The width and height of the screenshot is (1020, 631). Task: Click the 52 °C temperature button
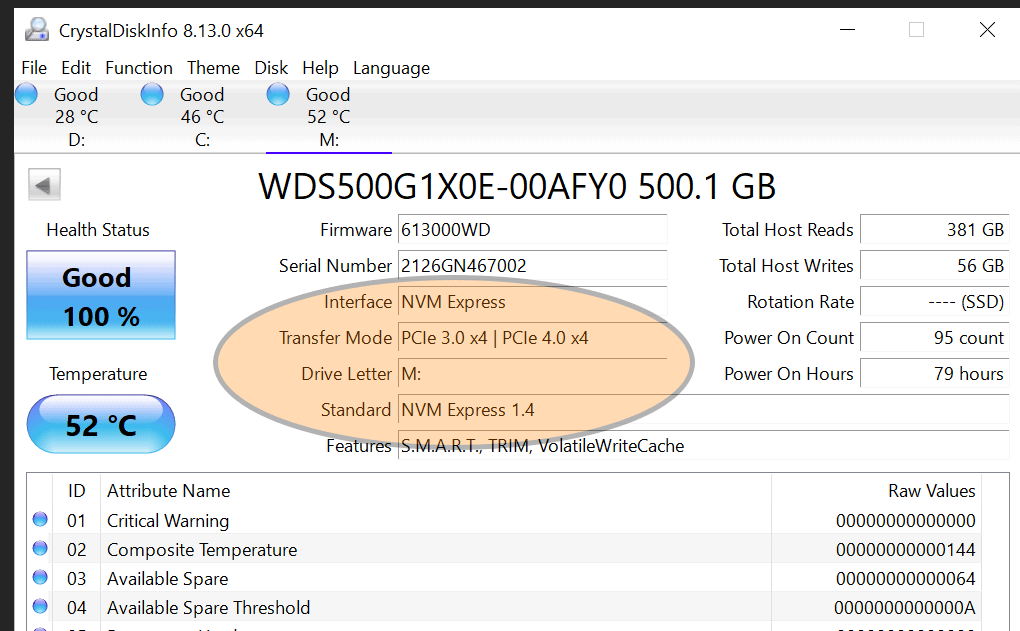point(101,424)
